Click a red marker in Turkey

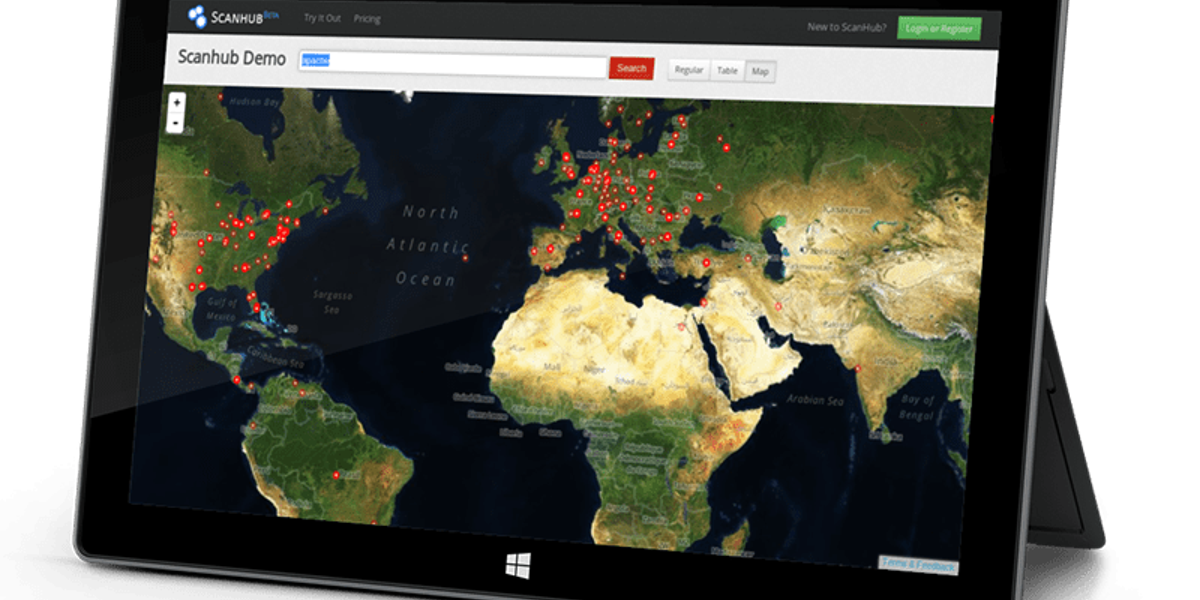click(x=706, y=262)
